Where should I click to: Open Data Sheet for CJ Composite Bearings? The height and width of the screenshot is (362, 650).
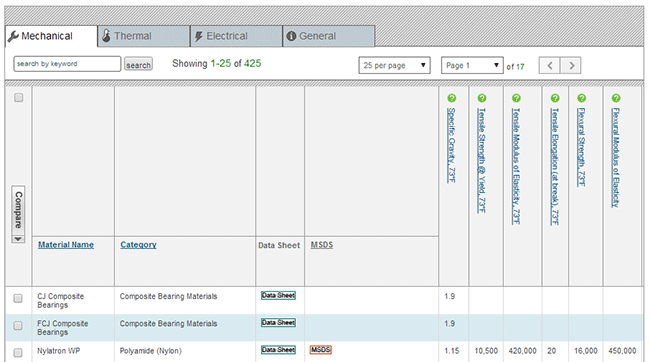tap(278, 296)
